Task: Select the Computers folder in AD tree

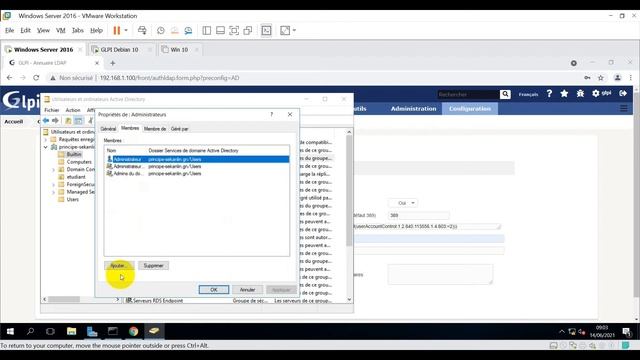Action: (x=75, y=162)
